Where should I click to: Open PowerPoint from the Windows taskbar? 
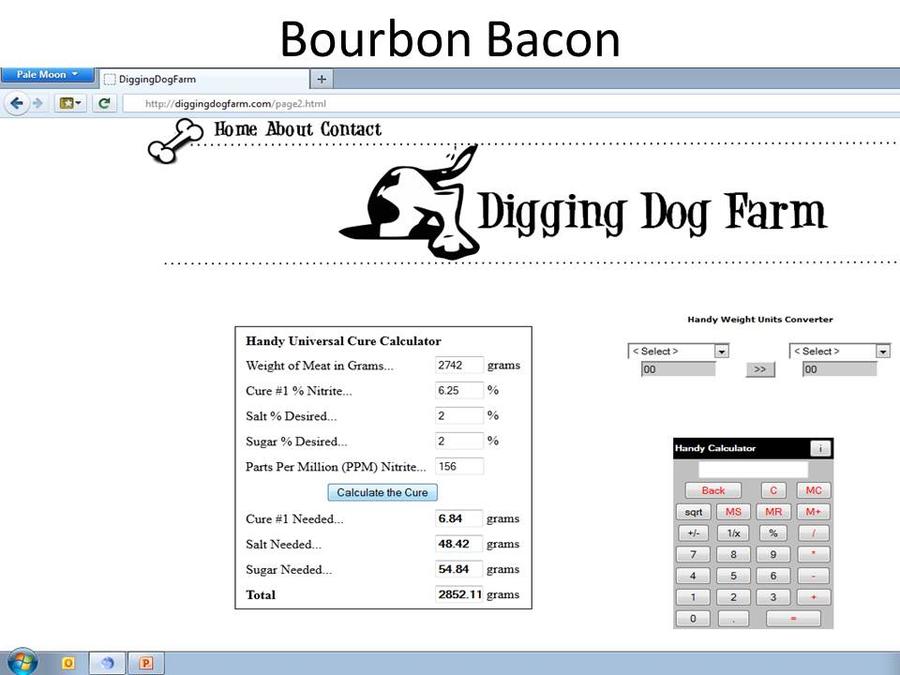(146, 662)
